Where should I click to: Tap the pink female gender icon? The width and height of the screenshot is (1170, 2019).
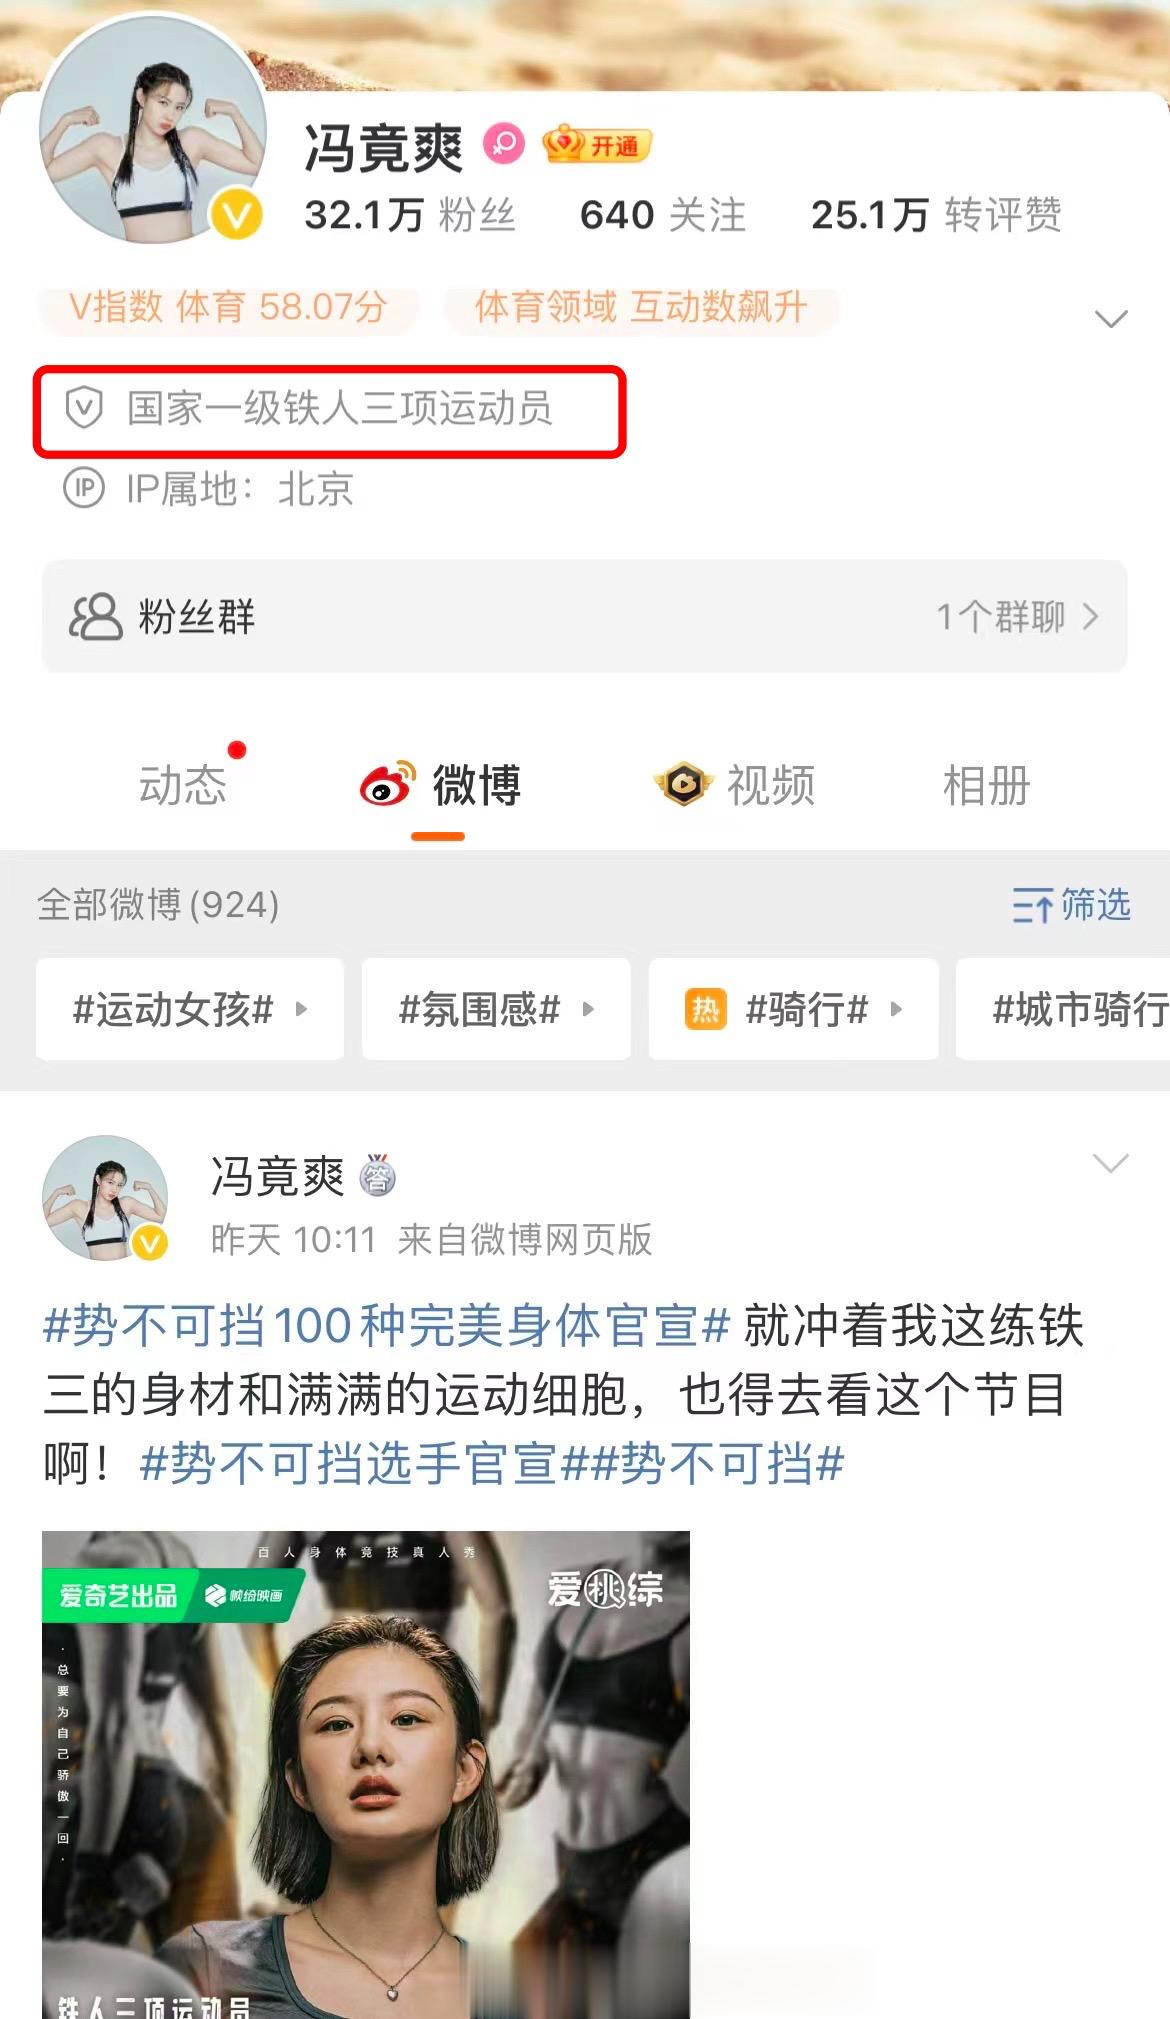[503, 144]
